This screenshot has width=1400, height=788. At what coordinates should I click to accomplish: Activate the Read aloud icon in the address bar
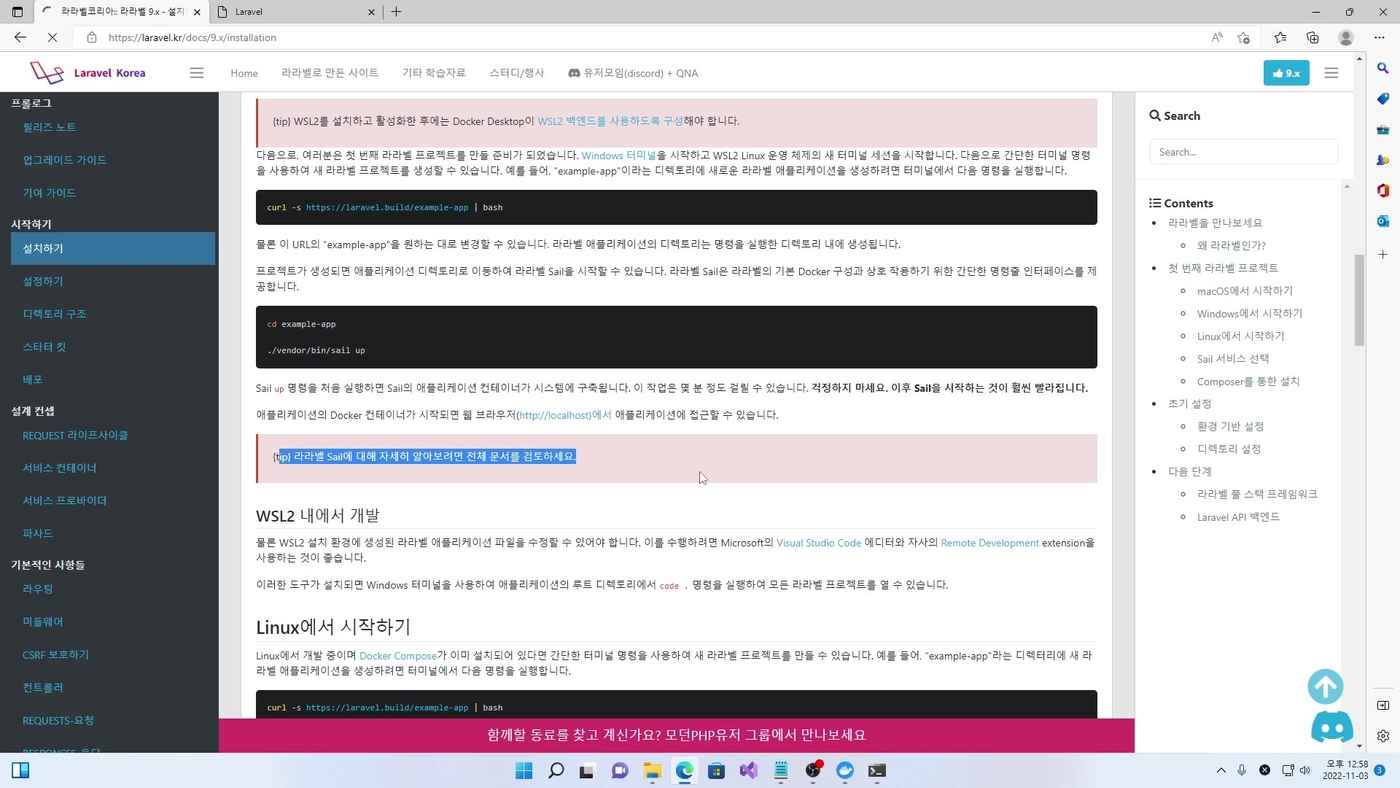click(x=1217, y=37)
